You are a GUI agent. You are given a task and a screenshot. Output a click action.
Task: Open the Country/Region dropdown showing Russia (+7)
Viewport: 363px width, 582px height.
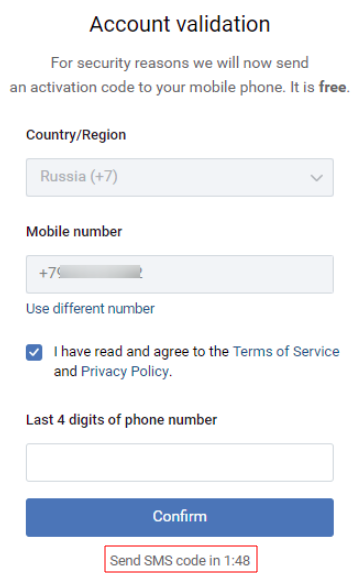[x=180, y=177]
